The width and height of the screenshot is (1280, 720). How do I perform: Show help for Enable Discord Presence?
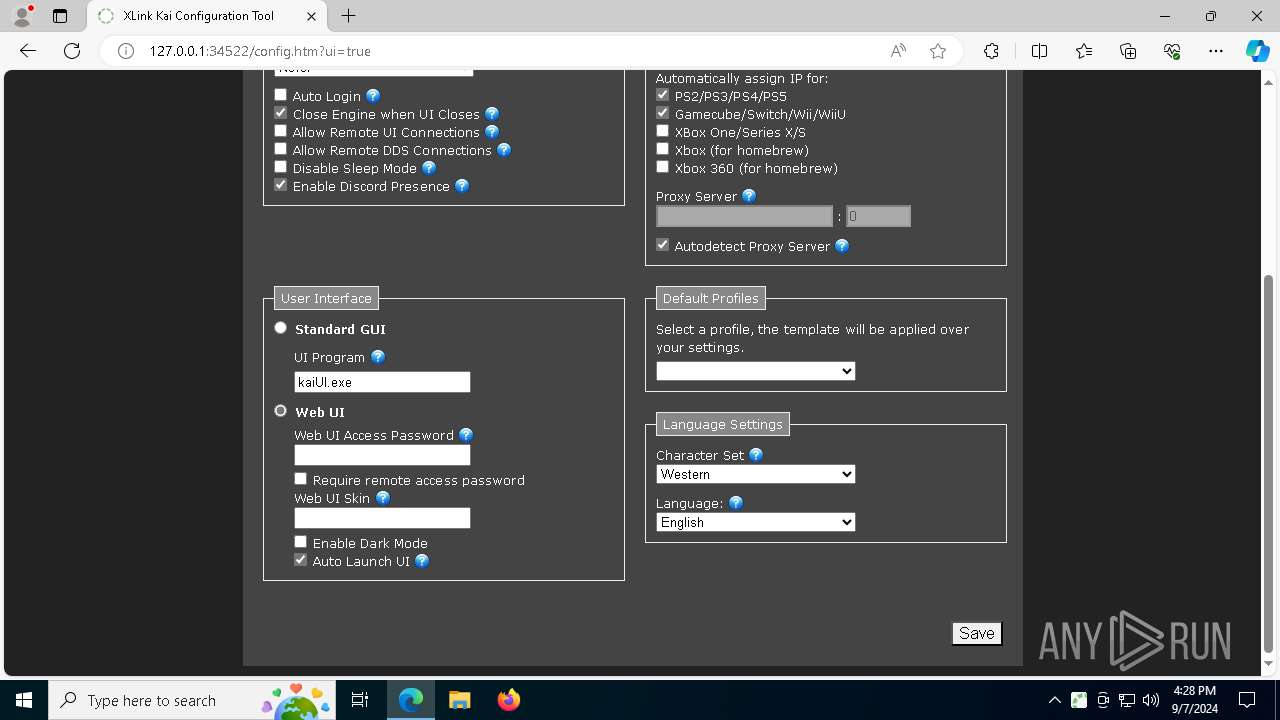462,186
